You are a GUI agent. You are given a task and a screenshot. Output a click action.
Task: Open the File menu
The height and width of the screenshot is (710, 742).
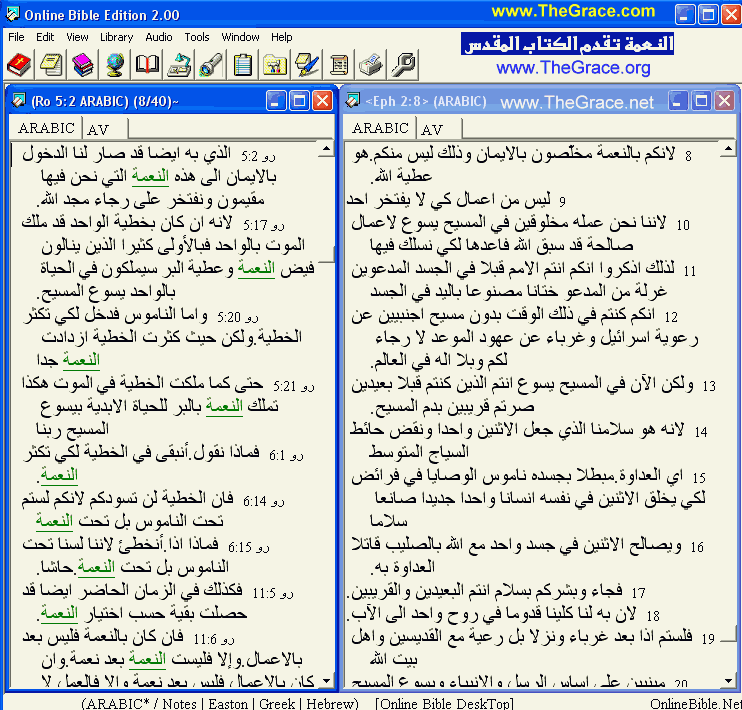[16, 37]
